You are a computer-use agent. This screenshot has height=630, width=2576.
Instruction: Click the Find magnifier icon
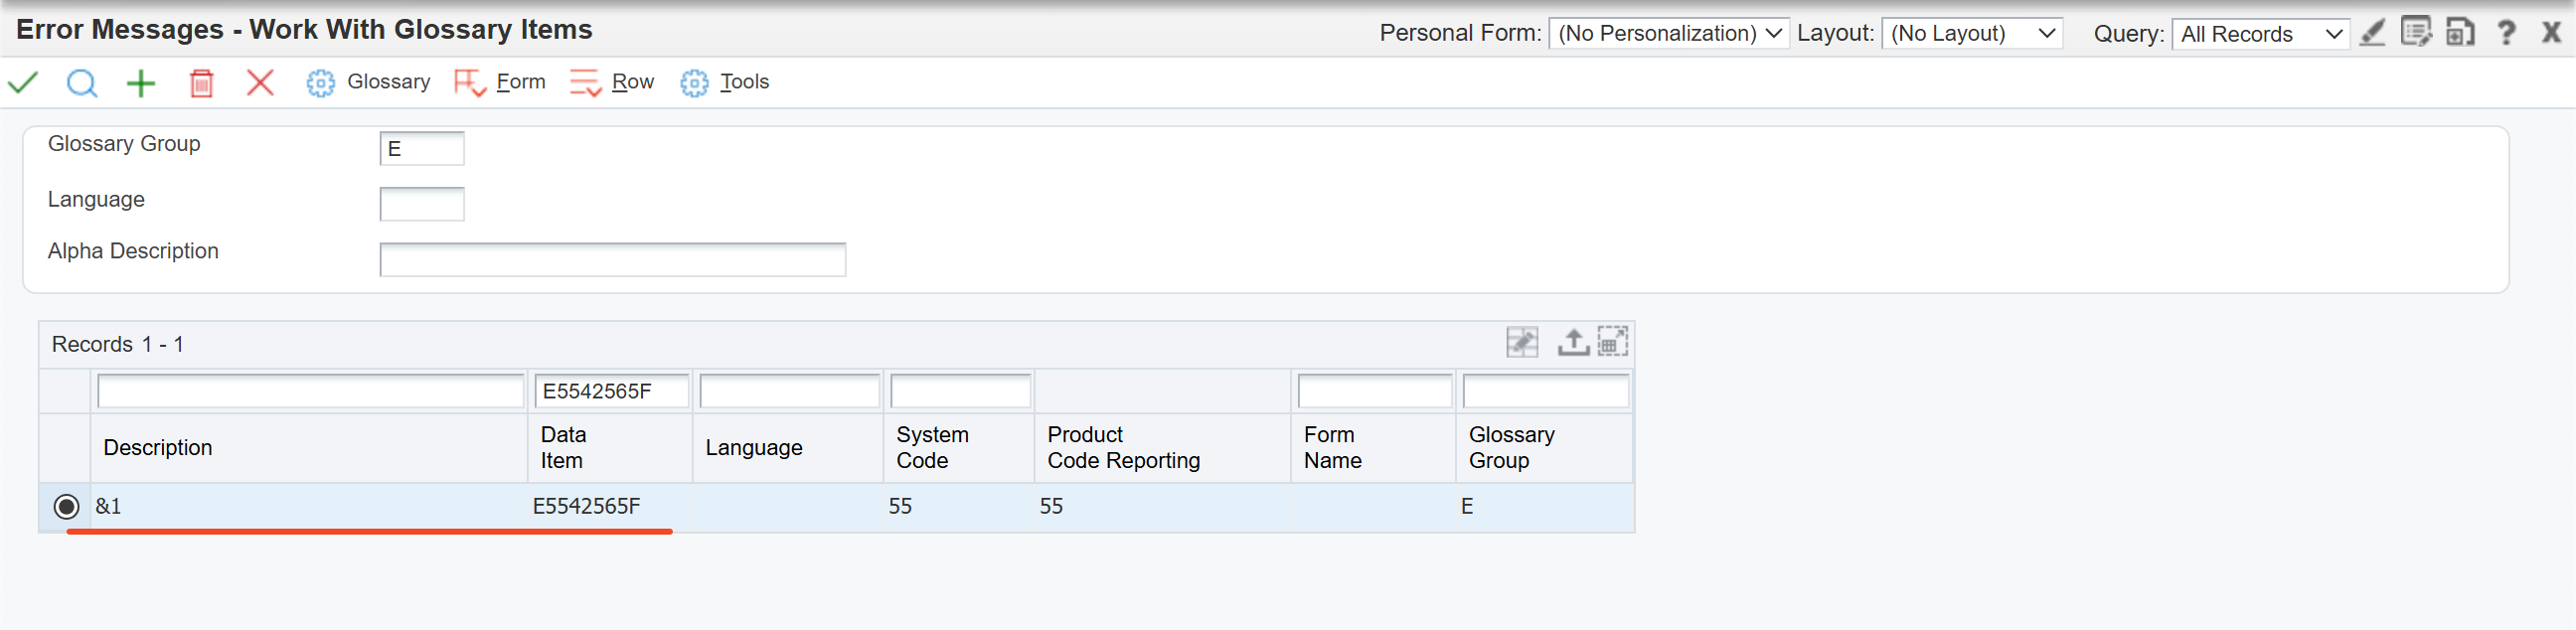tap(82, 82)
